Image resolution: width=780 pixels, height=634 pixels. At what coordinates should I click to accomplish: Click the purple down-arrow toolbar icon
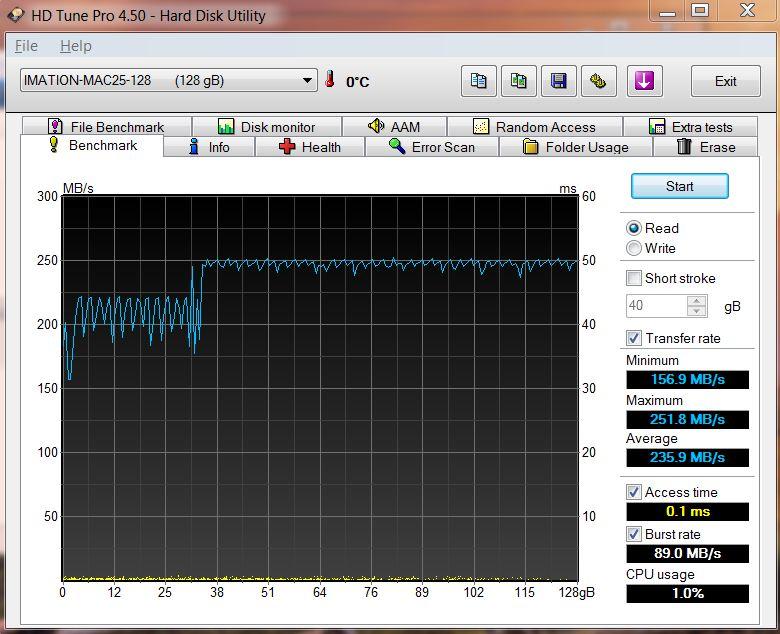(644, 81)
